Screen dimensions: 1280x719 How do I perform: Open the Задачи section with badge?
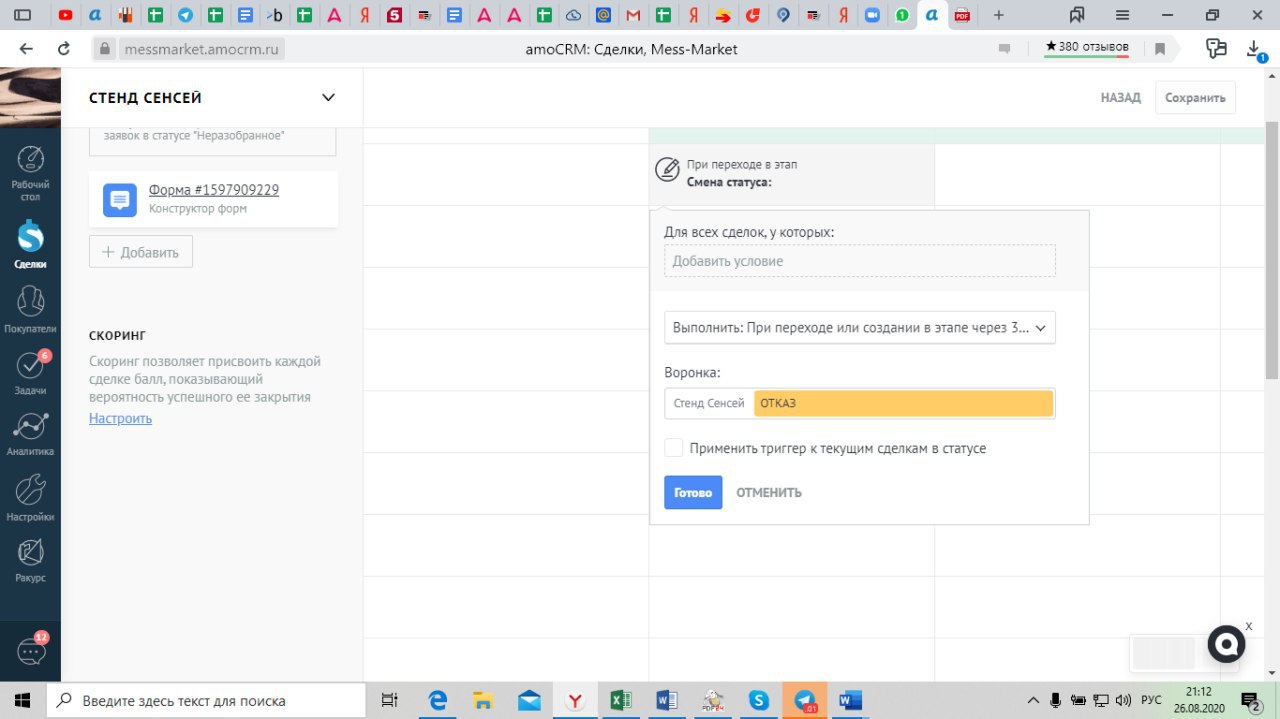click(x=31, y=374)
